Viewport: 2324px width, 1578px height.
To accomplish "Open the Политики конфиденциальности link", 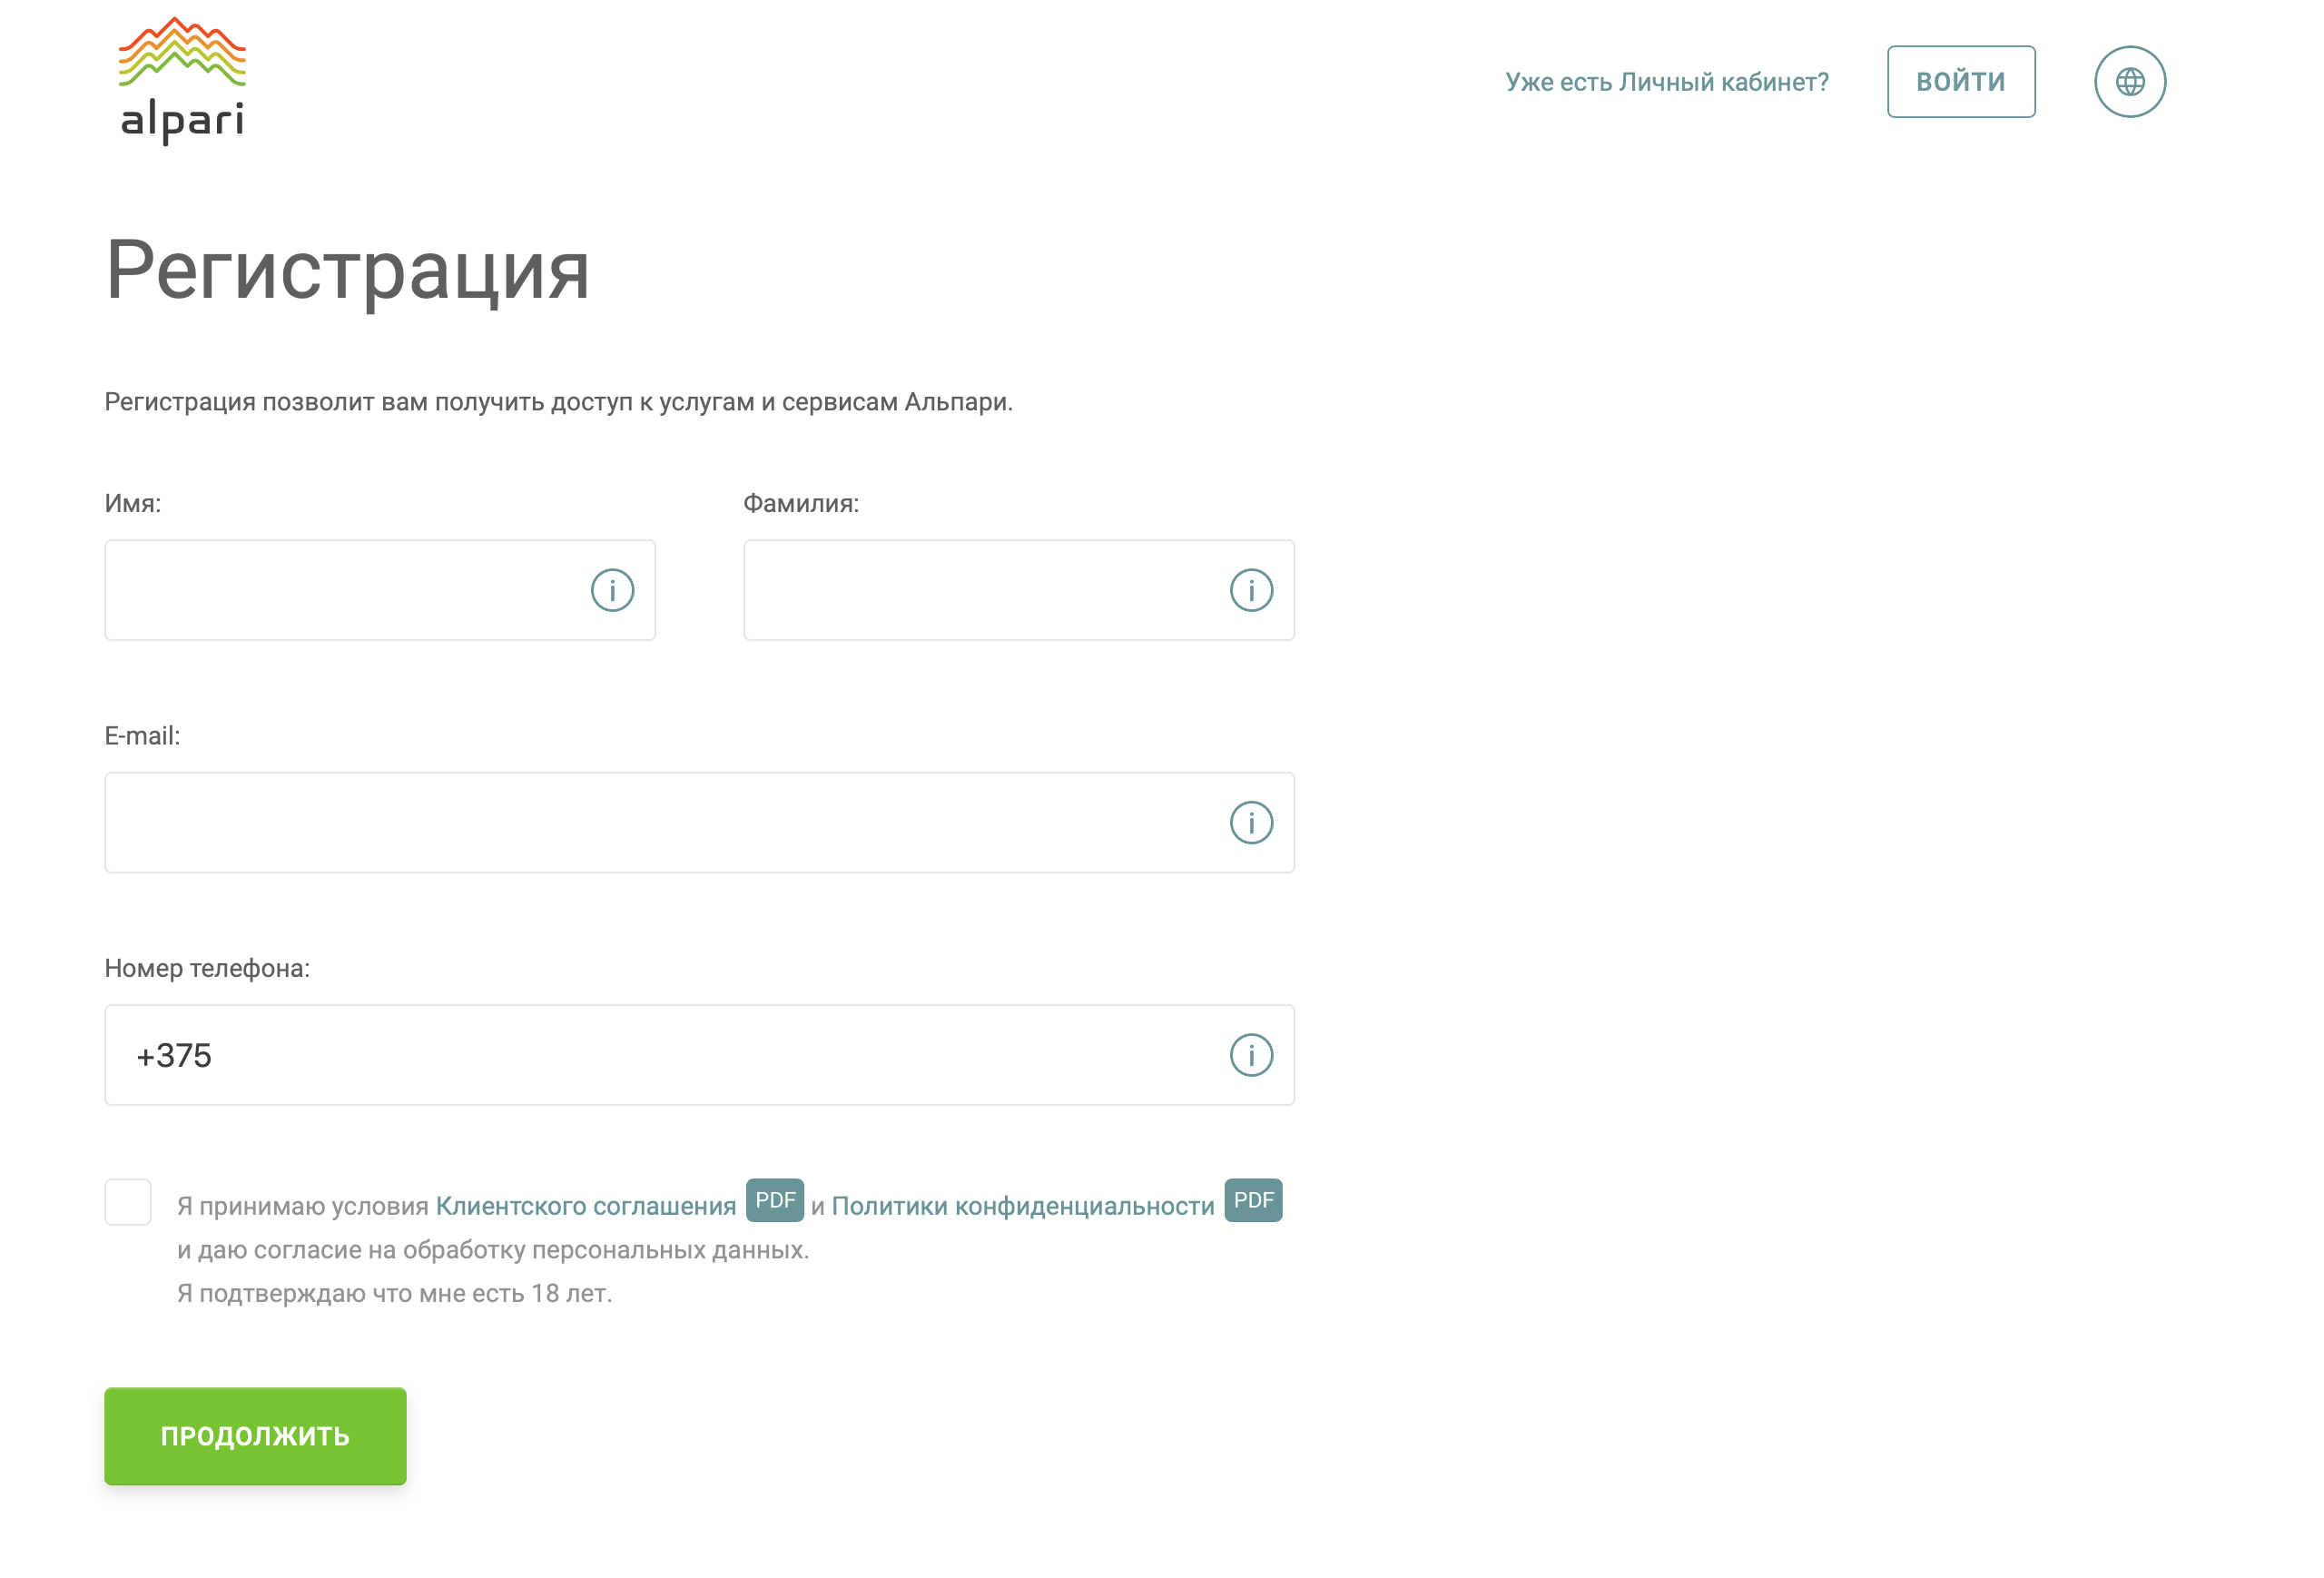I will click(x=1022, y=1206).
